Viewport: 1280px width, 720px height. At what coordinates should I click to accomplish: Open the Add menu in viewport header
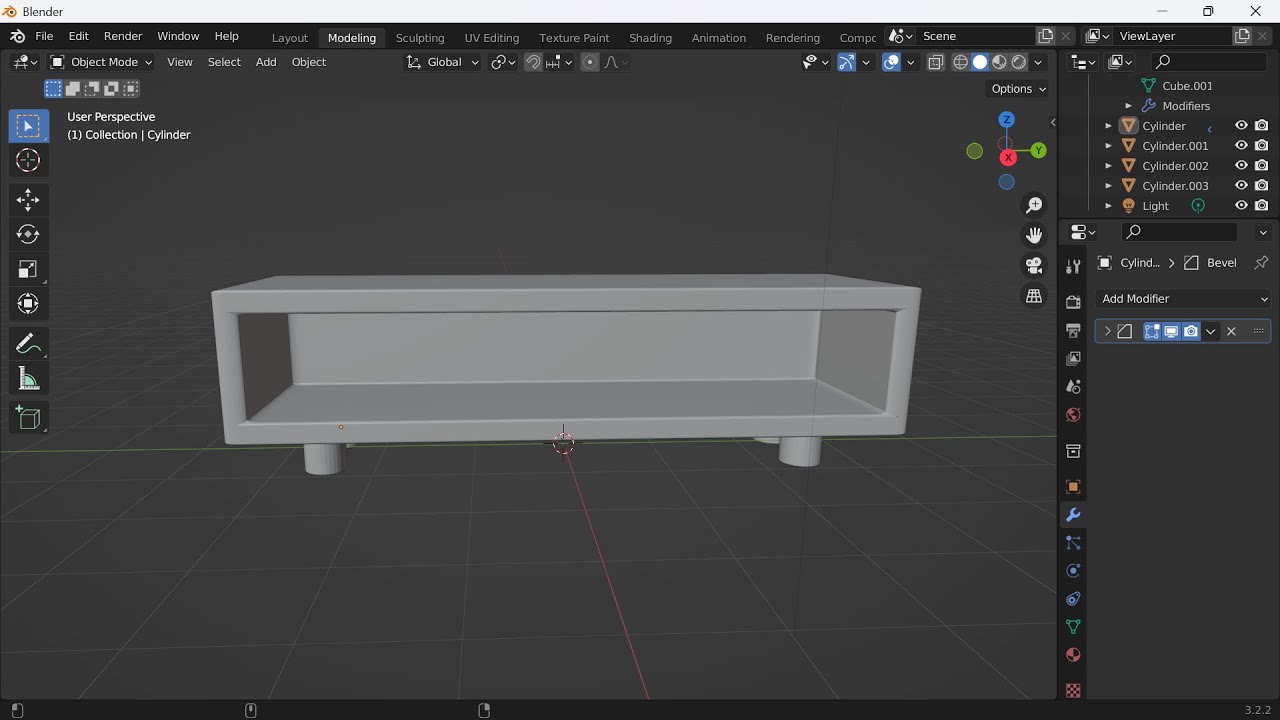point(266,62)
